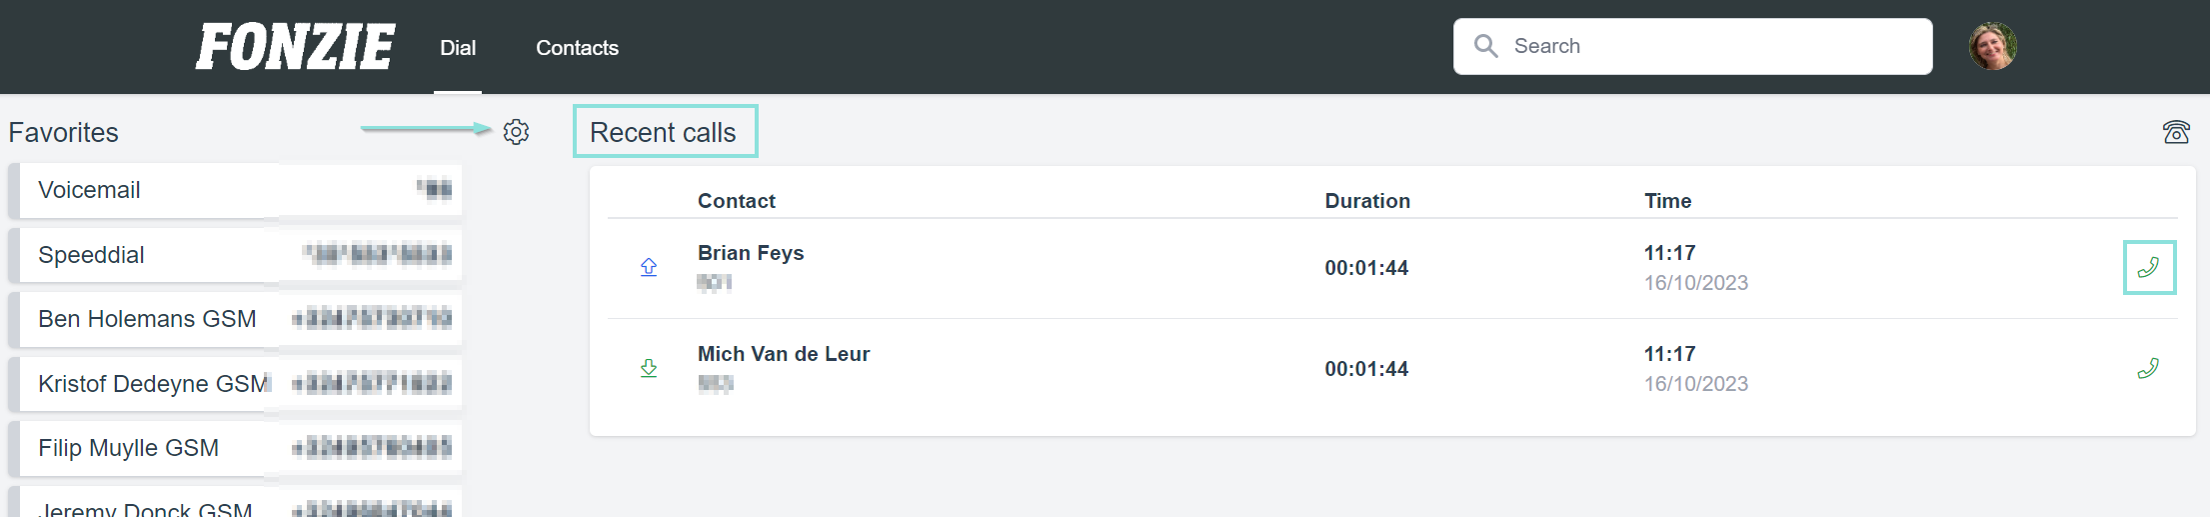Open Brian Feys contact name
Screen dimensions: 2210x517
tap(751, 253)
